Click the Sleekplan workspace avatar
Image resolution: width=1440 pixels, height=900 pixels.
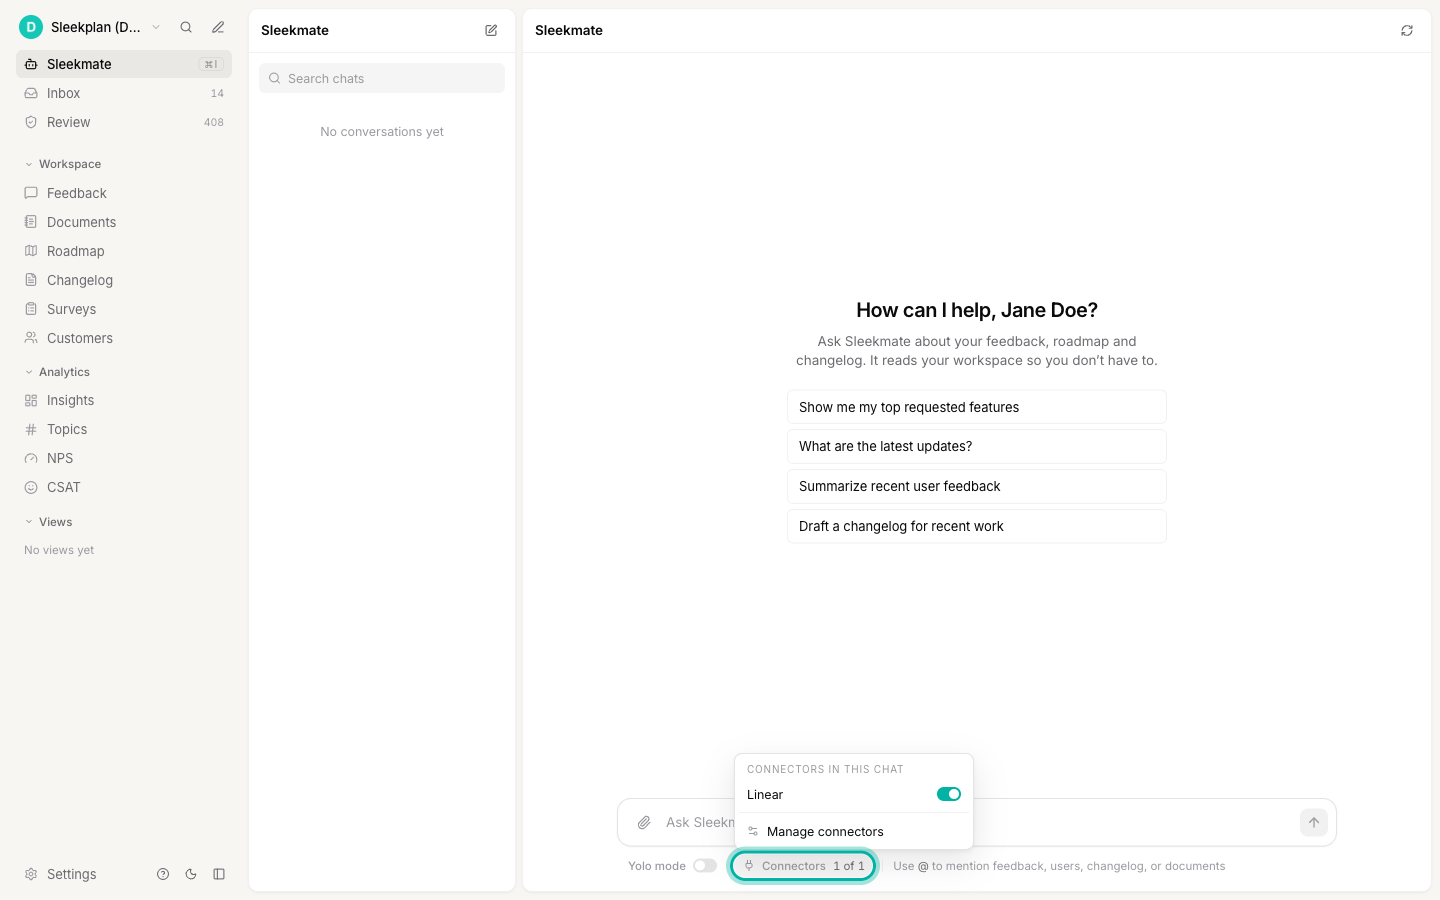31,27
